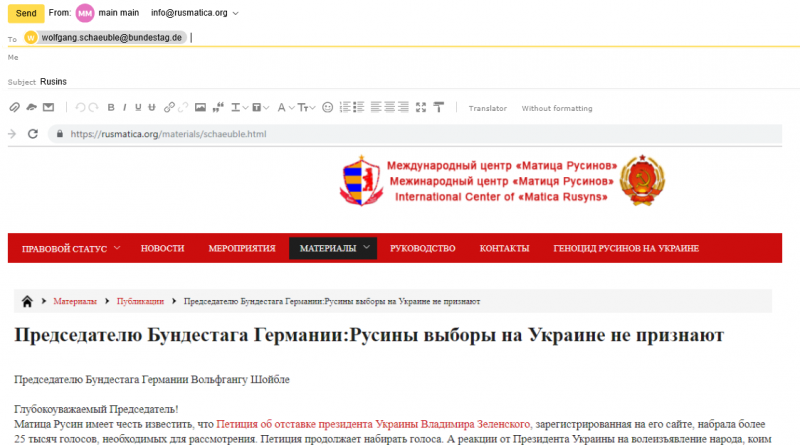Open the sender address dropdown

tap(236, 13)
